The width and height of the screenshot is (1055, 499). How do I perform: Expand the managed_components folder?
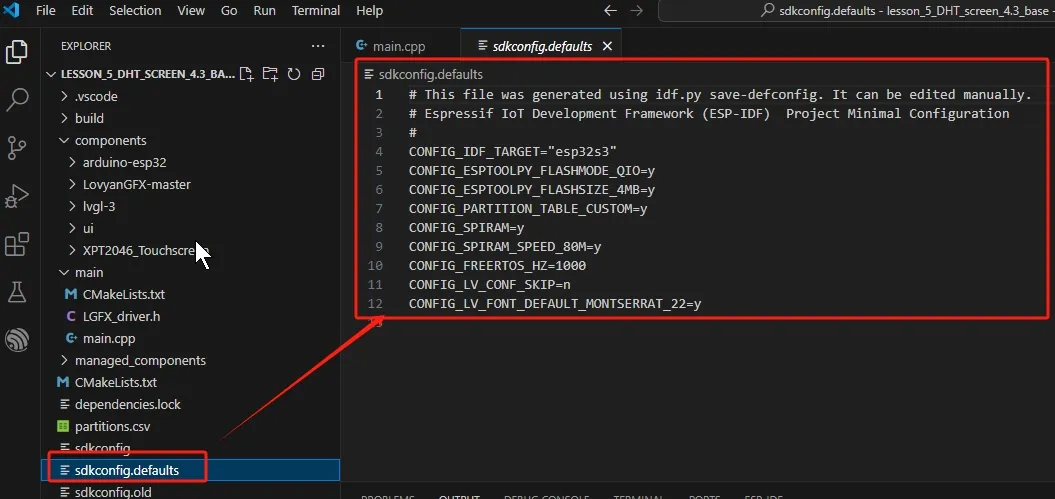tap(139, 360)
